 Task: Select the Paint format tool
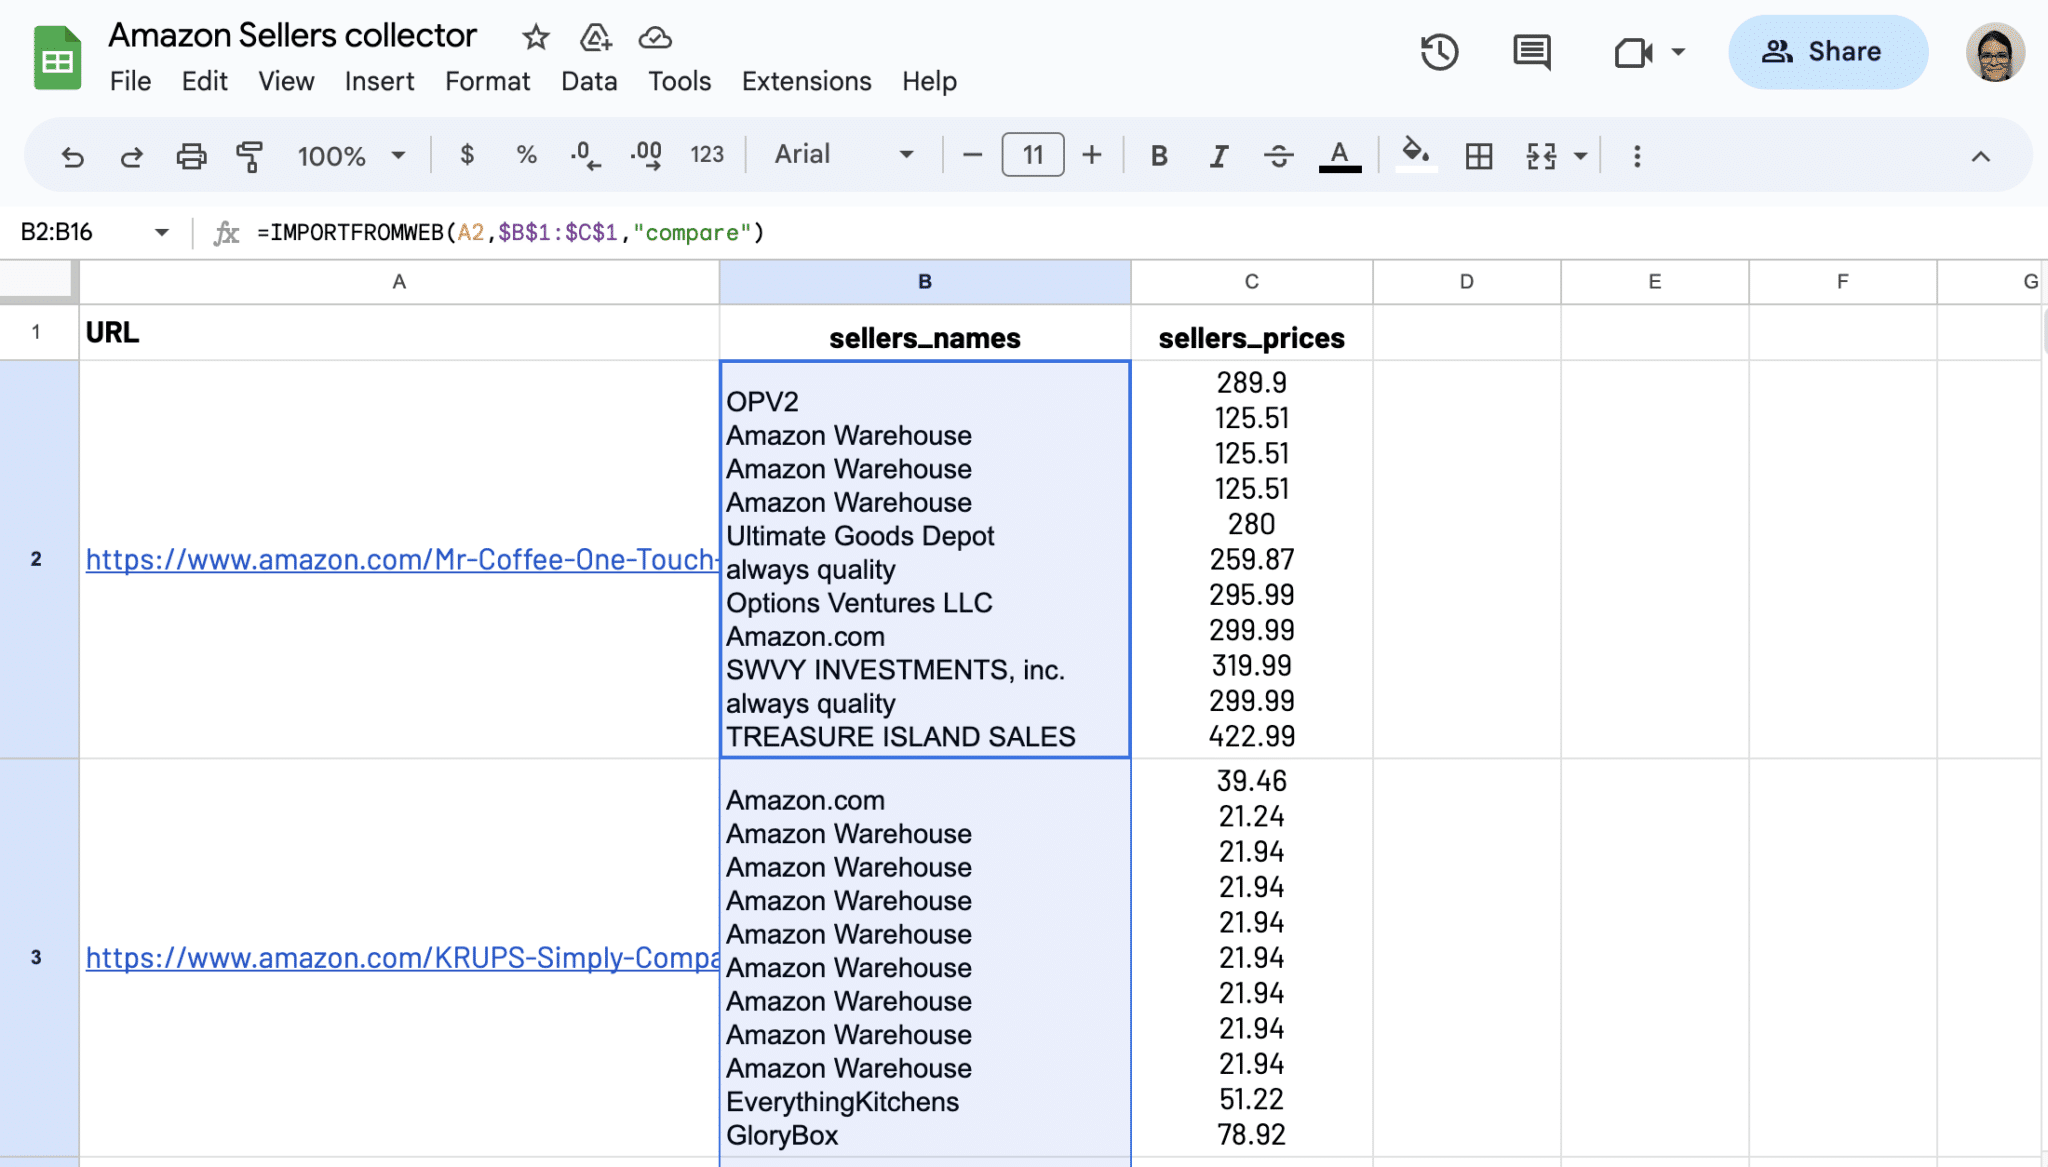tap(250, 155)
